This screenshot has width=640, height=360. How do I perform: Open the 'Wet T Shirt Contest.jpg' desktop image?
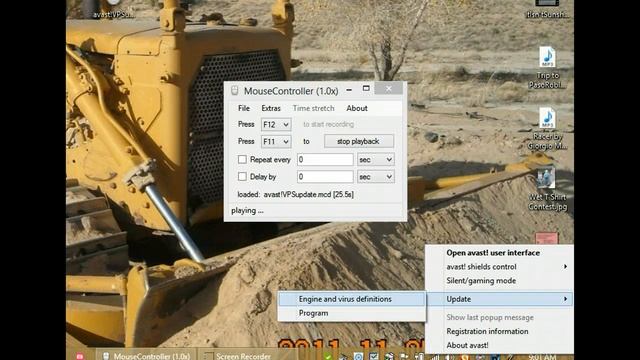tap(547, 189)
